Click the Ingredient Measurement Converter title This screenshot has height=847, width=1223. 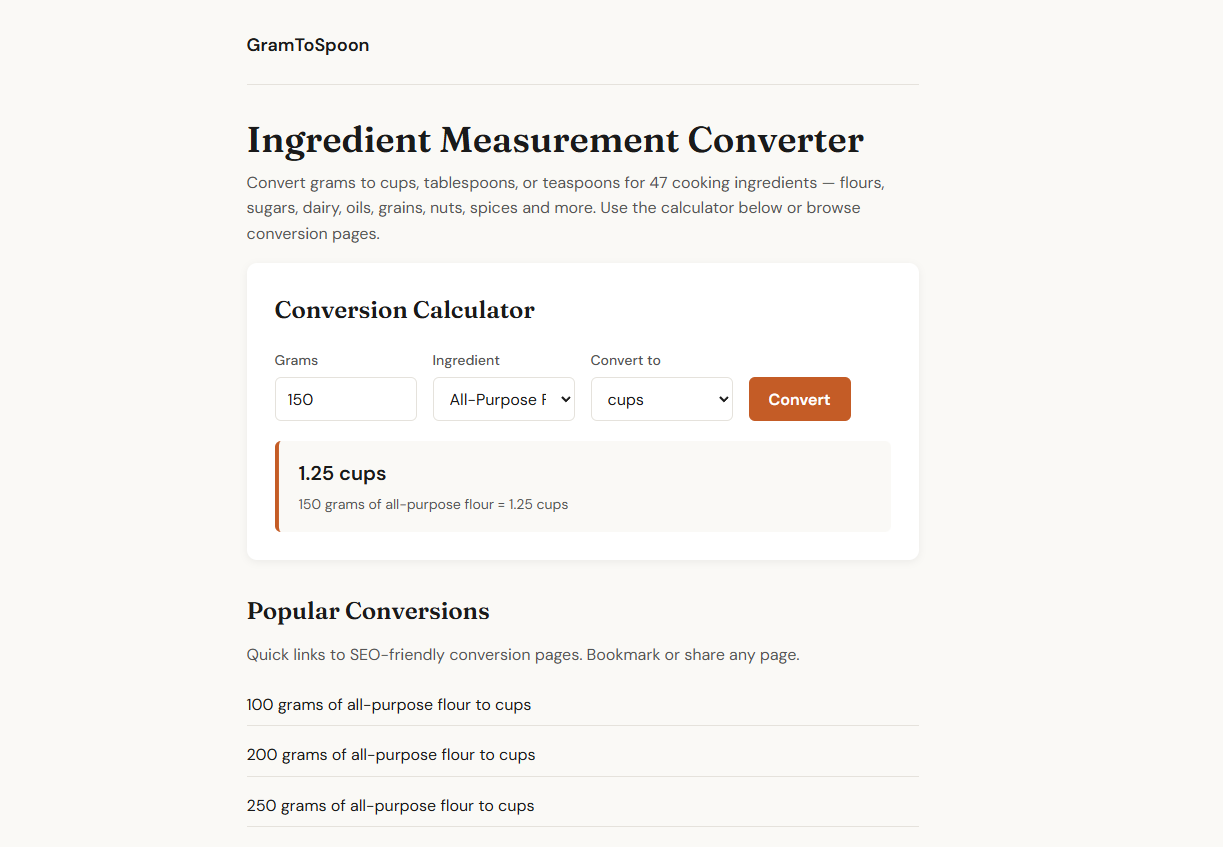(555, 140)
